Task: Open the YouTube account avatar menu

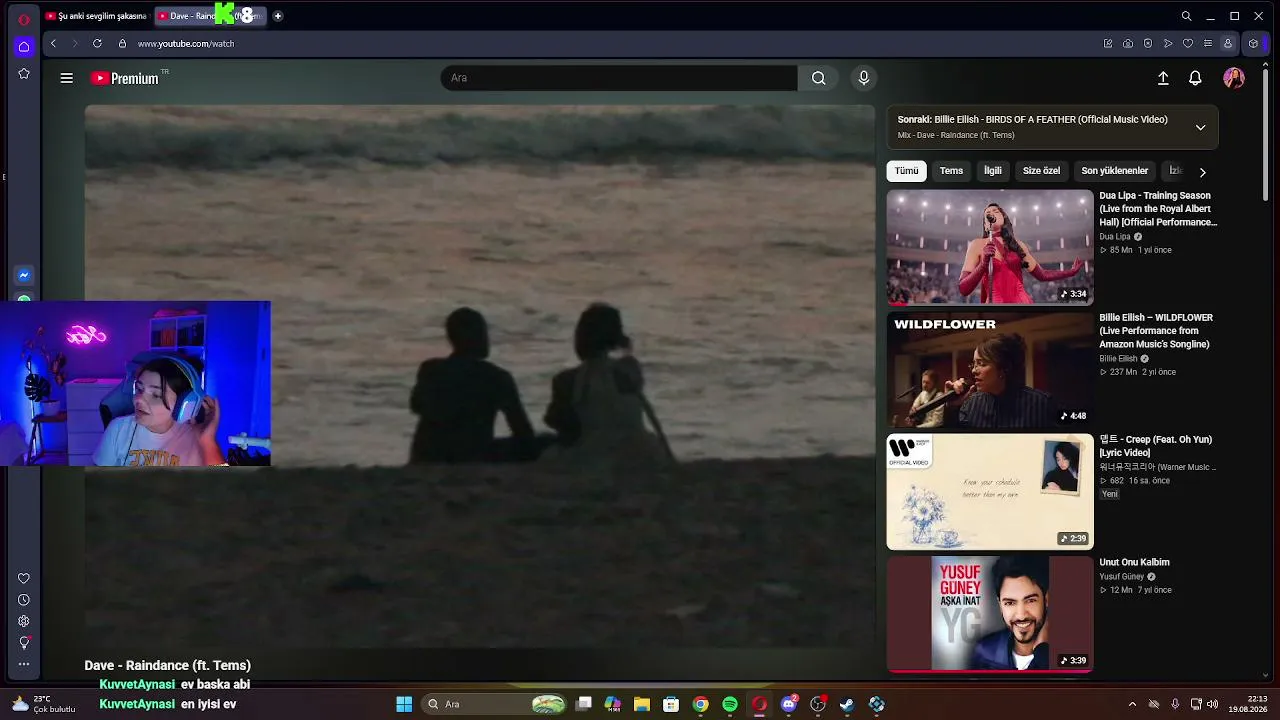Action: click(x=1234, y=78)
